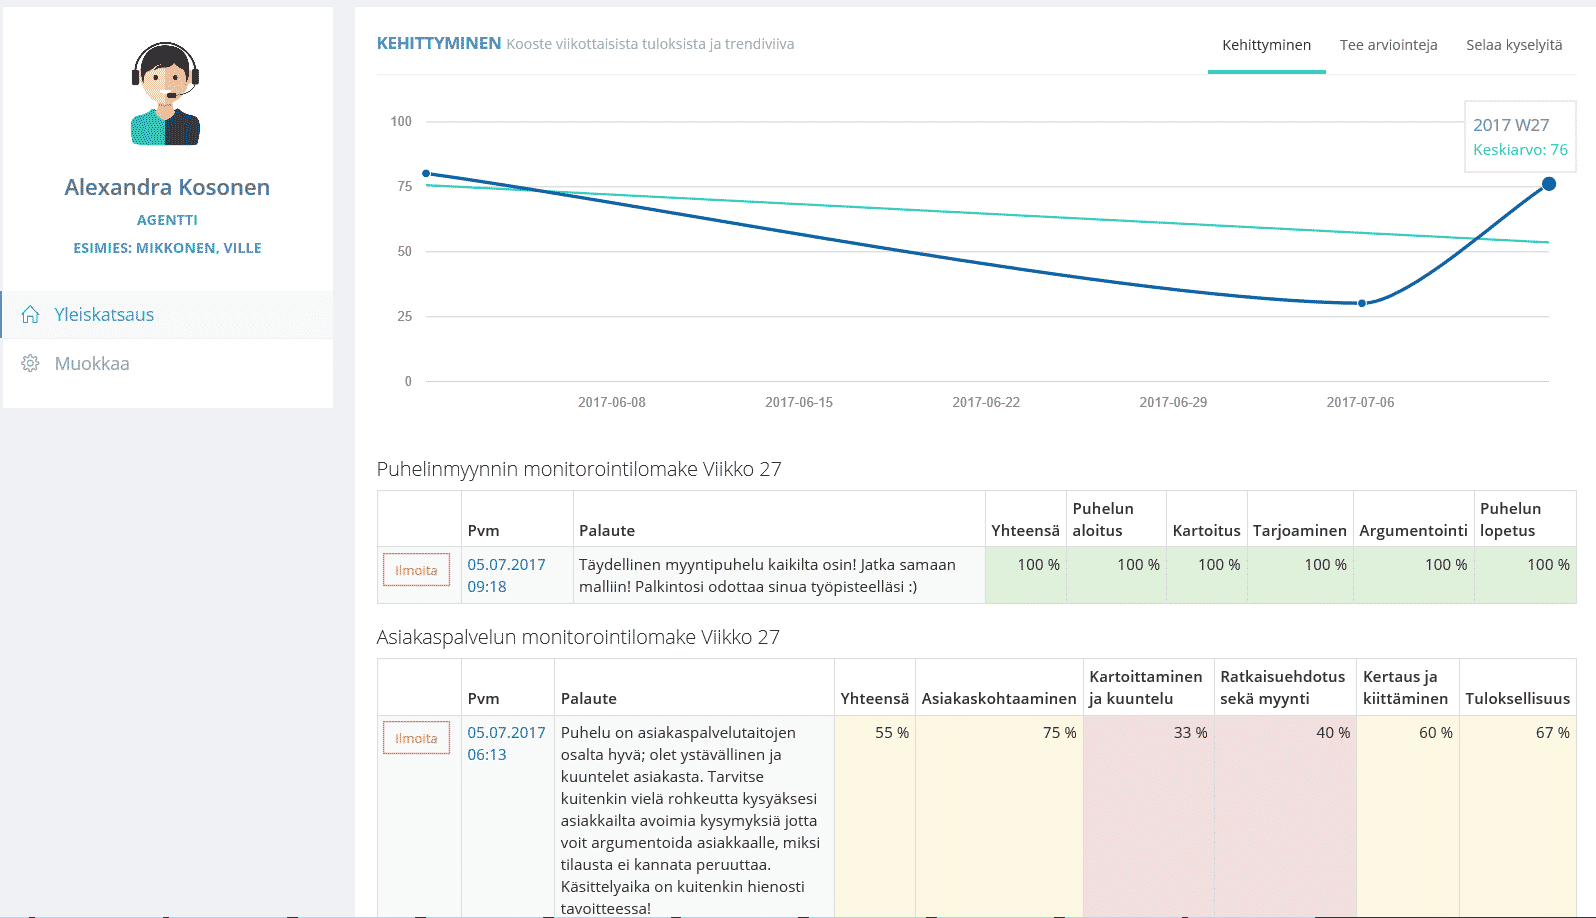The width and height of the screenshot is (1596, 918).
Task: Open the 05.07.2017 09:18 evaluation link
Action: pos(506,575)
